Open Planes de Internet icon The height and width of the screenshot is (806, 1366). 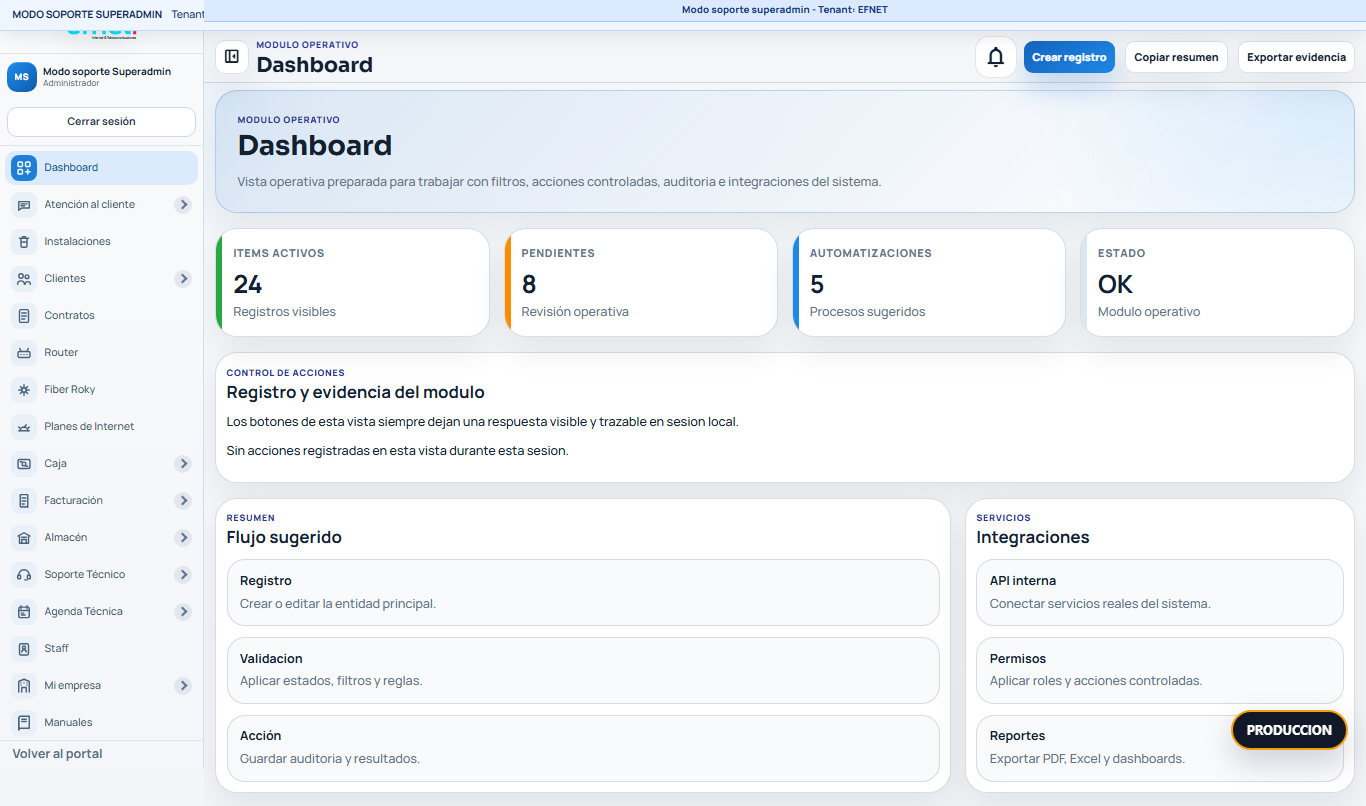[24, 426]
